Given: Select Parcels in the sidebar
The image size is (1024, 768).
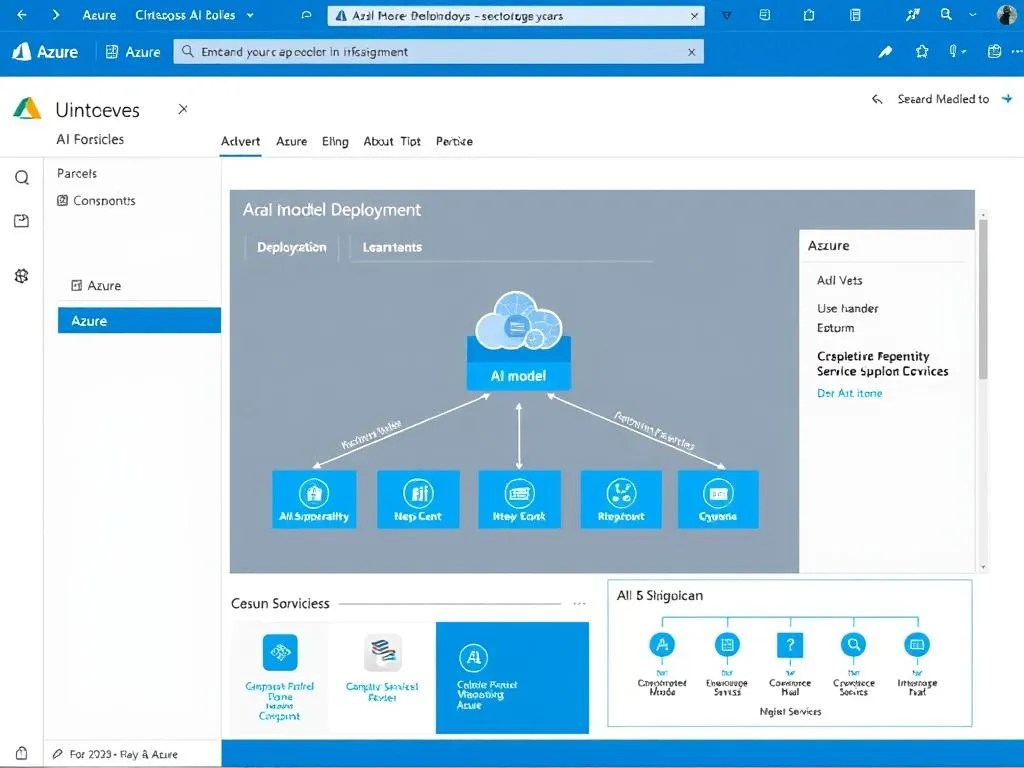Looking at the screenshot, I should (76, 173).
